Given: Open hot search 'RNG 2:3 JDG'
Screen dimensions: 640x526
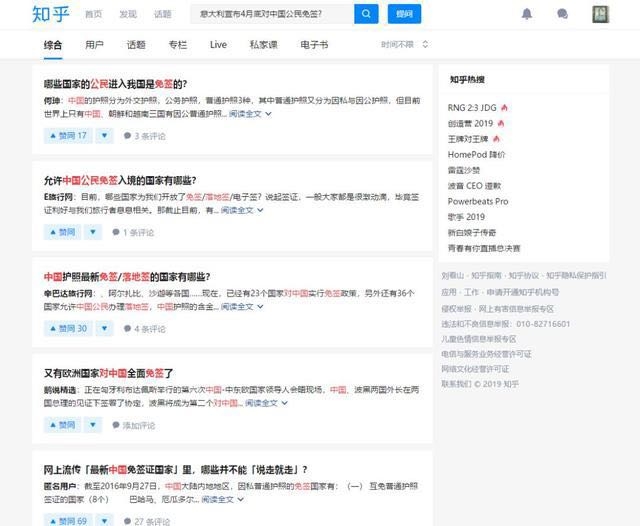Looking at the screenshot, I should [x=478, y=107].
